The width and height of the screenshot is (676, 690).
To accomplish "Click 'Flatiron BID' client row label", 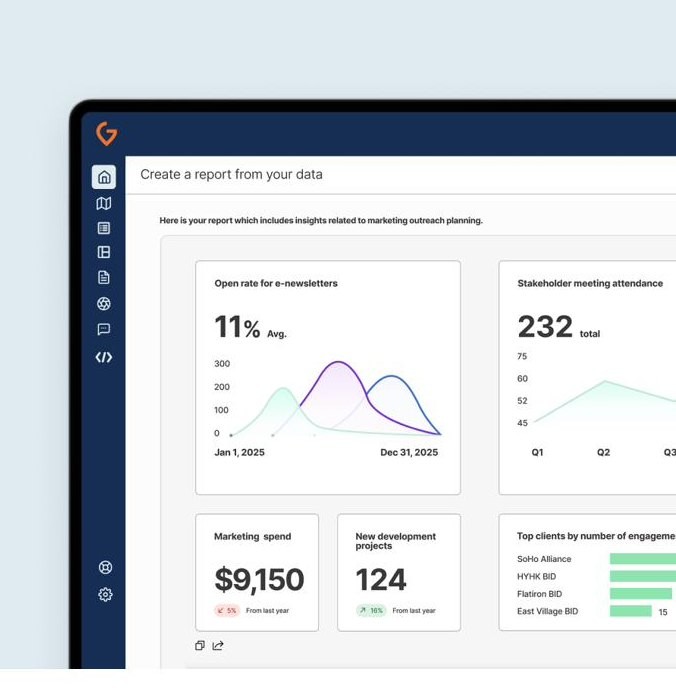I will coord(540,594).
